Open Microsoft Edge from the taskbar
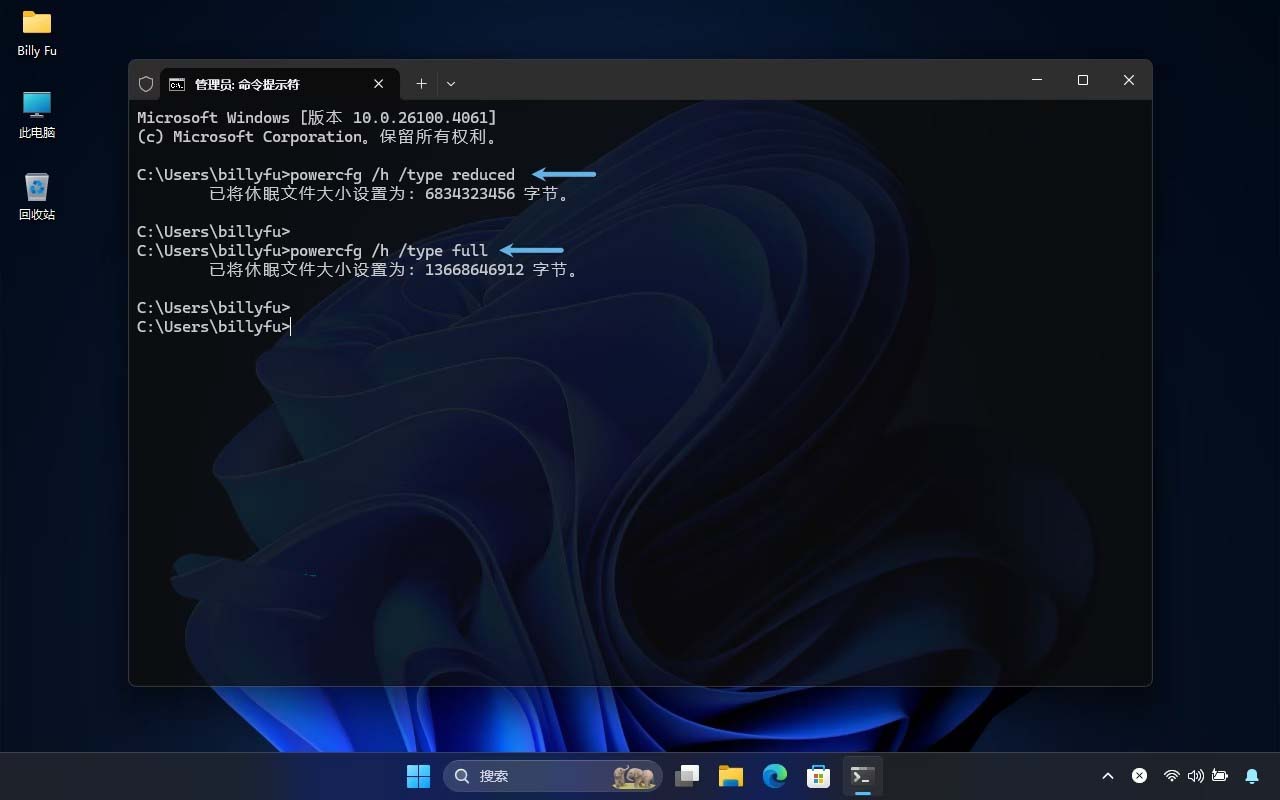1280x800 pixels. pyautogui.click(x=775, y=776)
